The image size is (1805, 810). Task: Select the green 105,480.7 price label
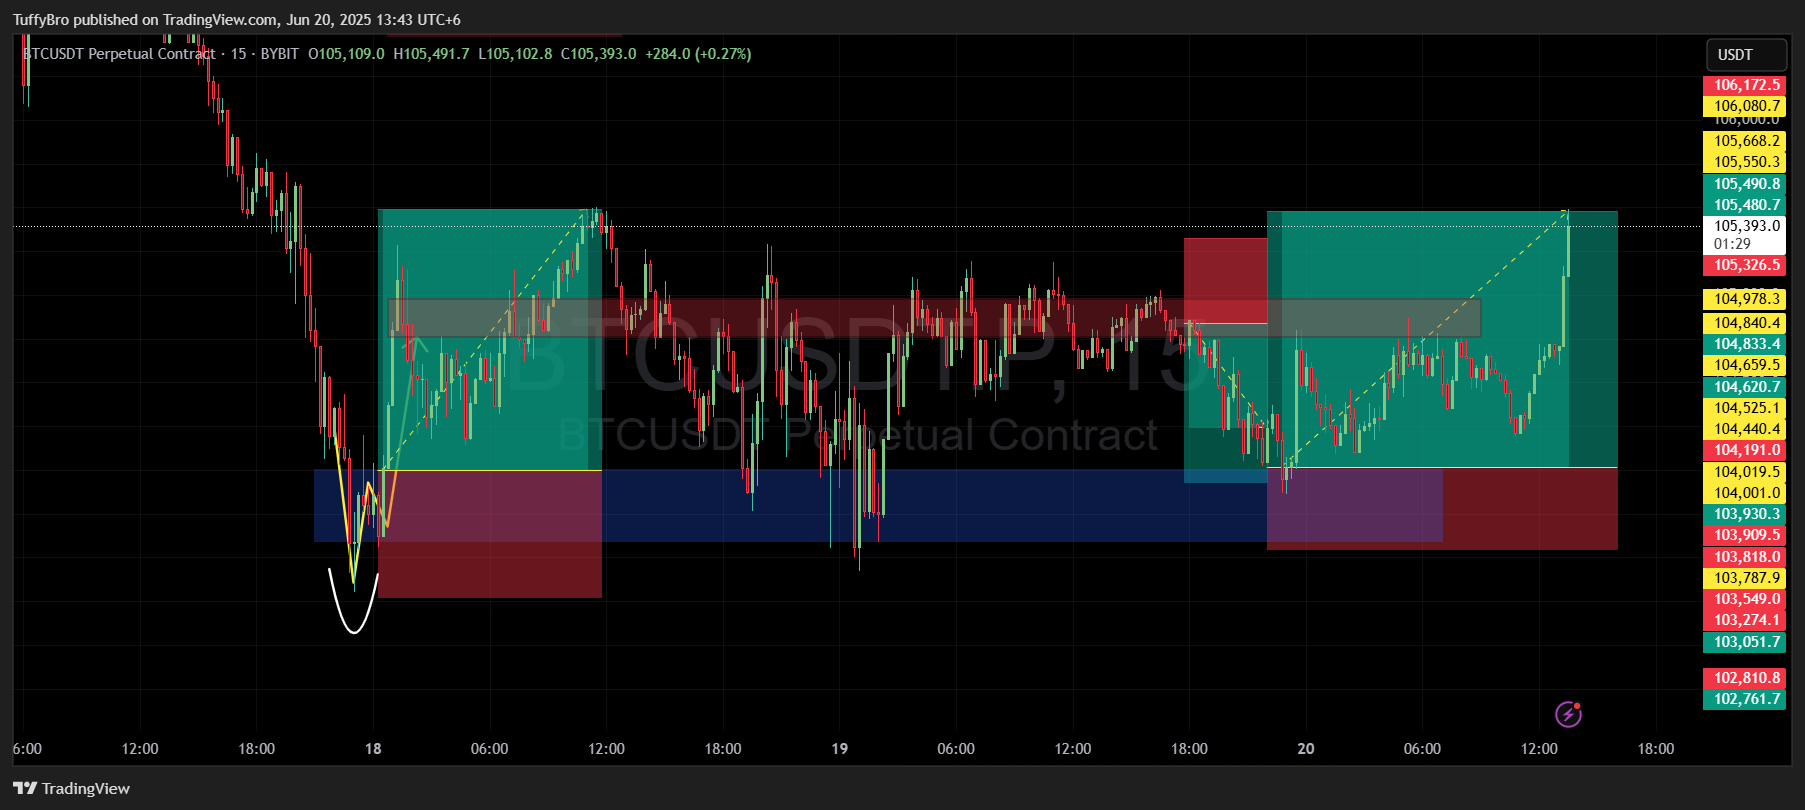click(x=1744, y=205)
